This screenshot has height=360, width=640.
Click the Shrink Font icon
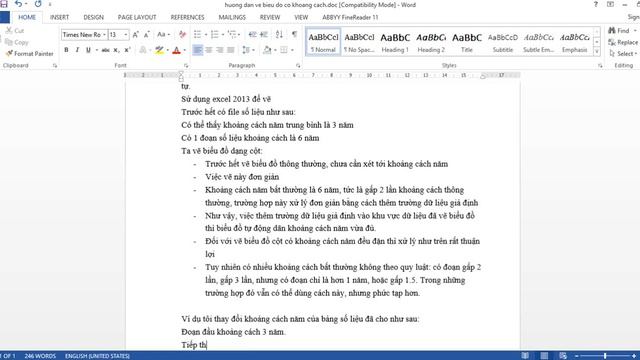pyautogui.click(x=147, y=35)
